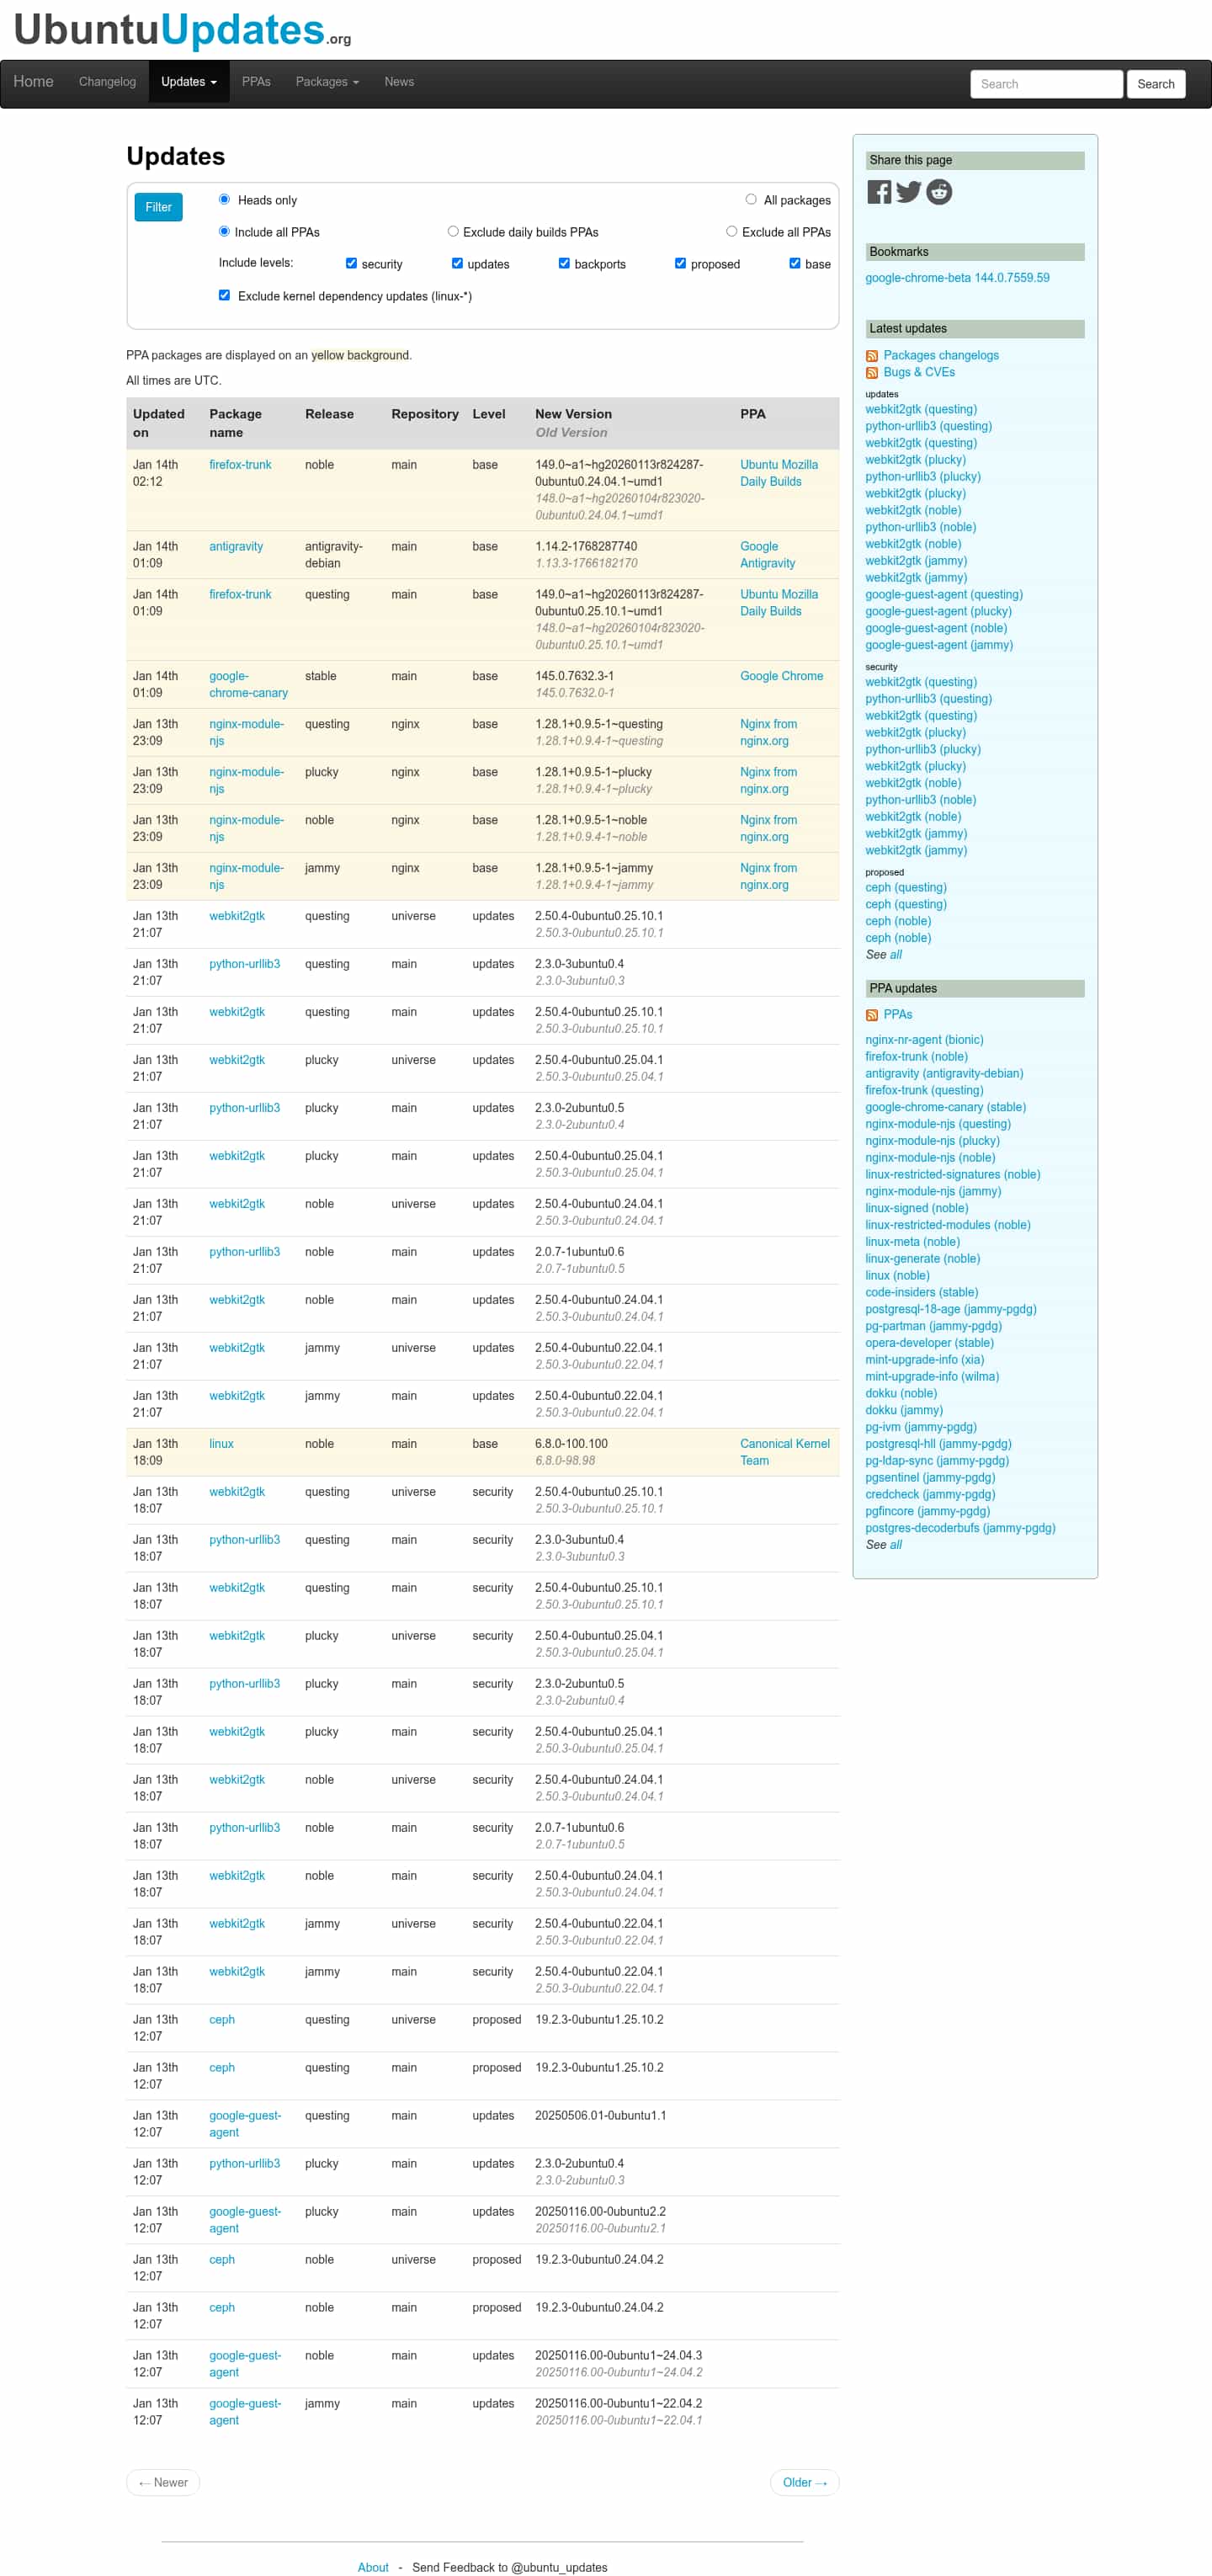The height and width of the screenshot is (2576, 1212).
Task: Open the Bugs & CVEs RSS feed icon
Action: (872, 373)
